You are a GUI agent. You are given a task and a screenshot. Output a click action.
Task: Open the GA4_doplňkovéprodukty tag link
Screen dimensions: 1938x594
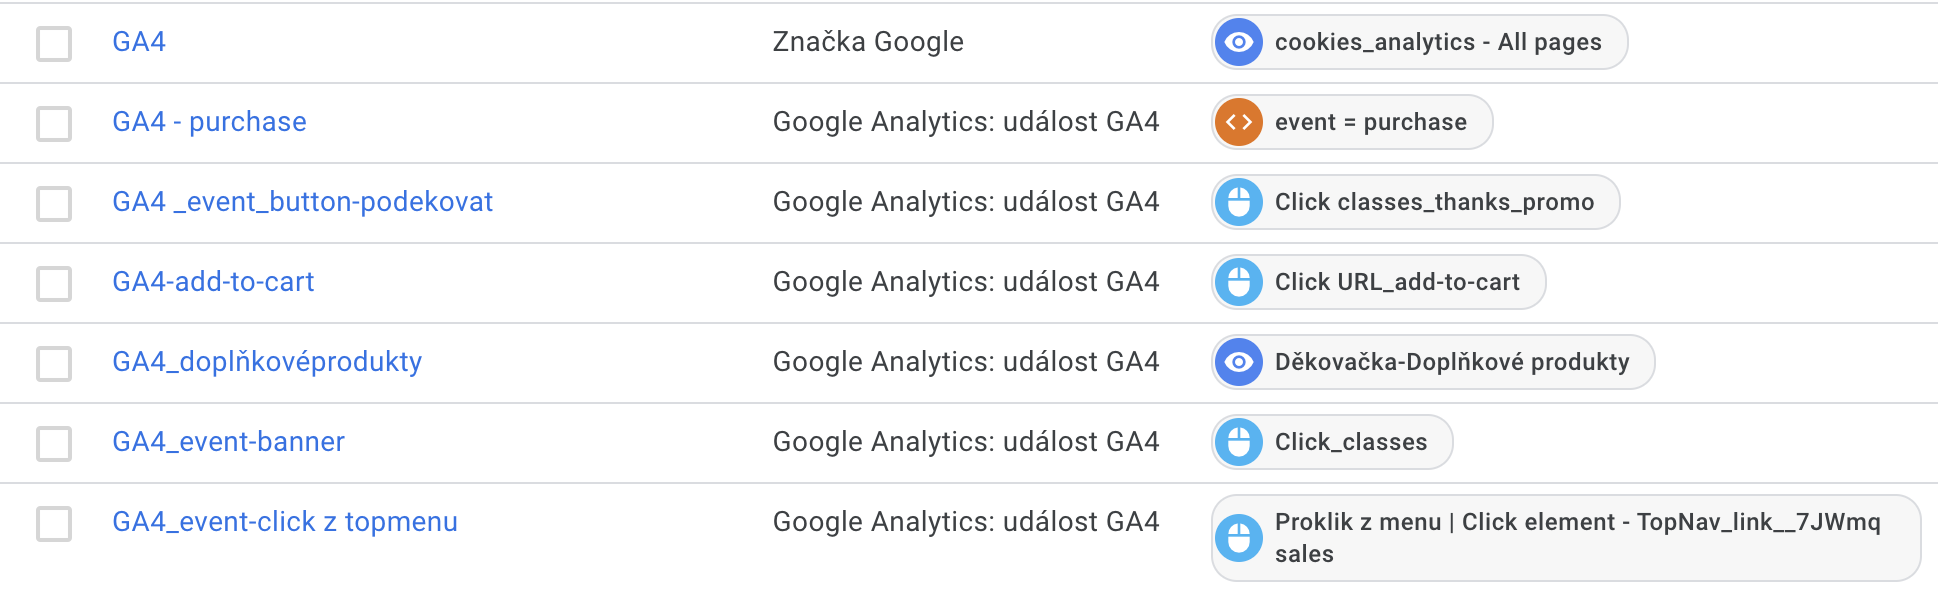pos(267,362)
